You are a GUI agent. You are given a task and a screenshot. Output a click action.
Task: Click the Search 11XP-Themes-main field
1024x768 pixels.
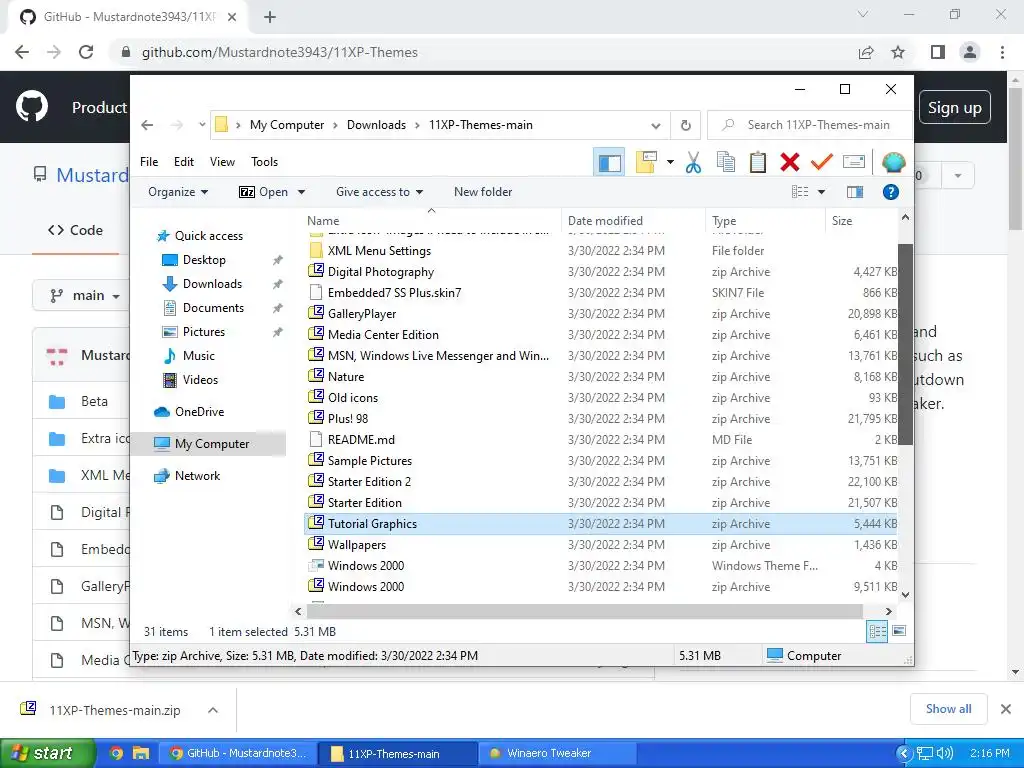tap(810, 125)
